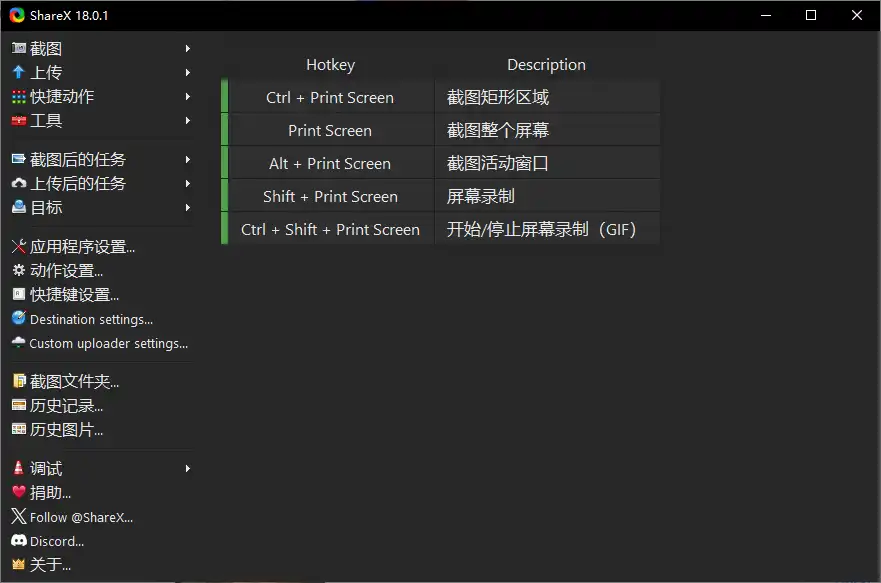Select the Ctrl + Shift + Print Screen cell
The height and width of the screenshot is (583, 881).
coord(330,229)
